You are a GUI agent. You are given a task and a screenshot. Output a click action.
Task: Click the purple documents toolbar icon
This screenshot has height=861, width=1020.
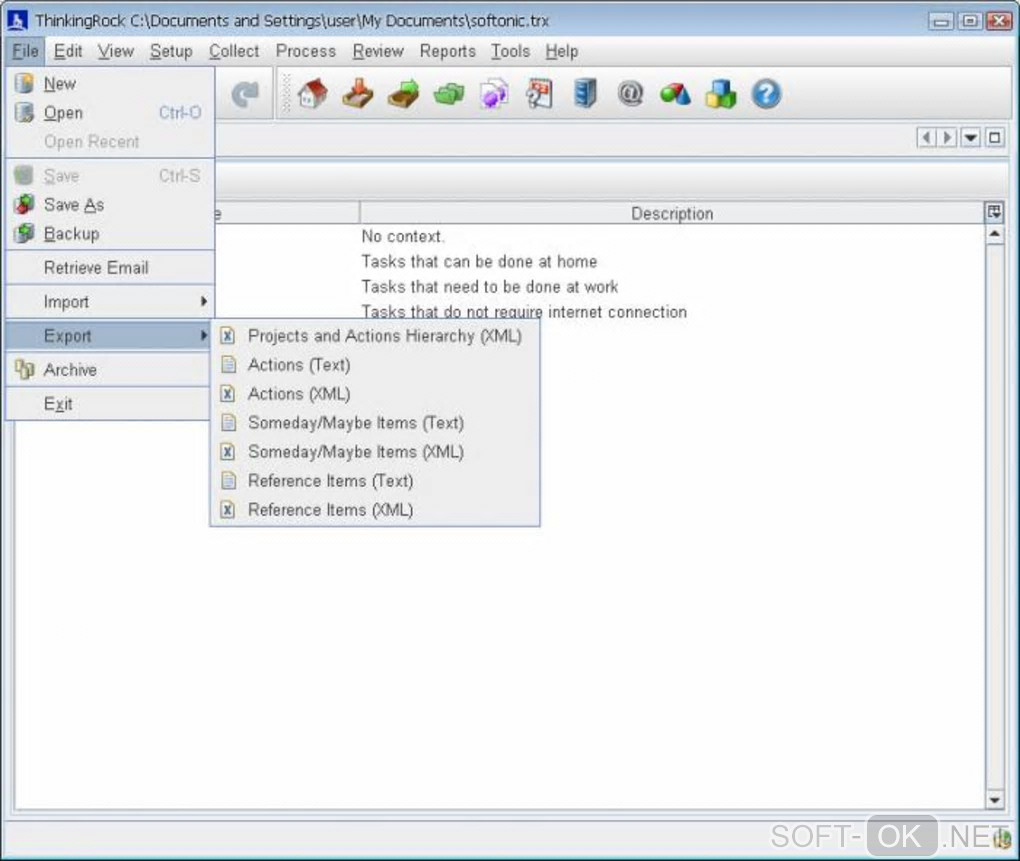point(494,94)
